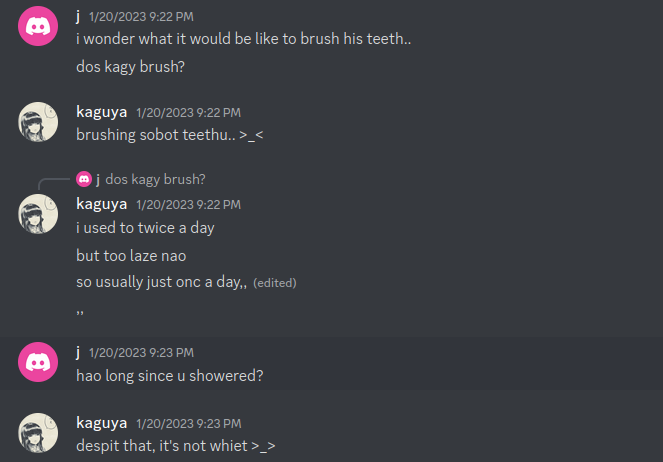Image resolution: width=663 pixels, height=462 pixels.
Task: Click the small Discord avatar in reply preview
Action: tap(83, 179)
